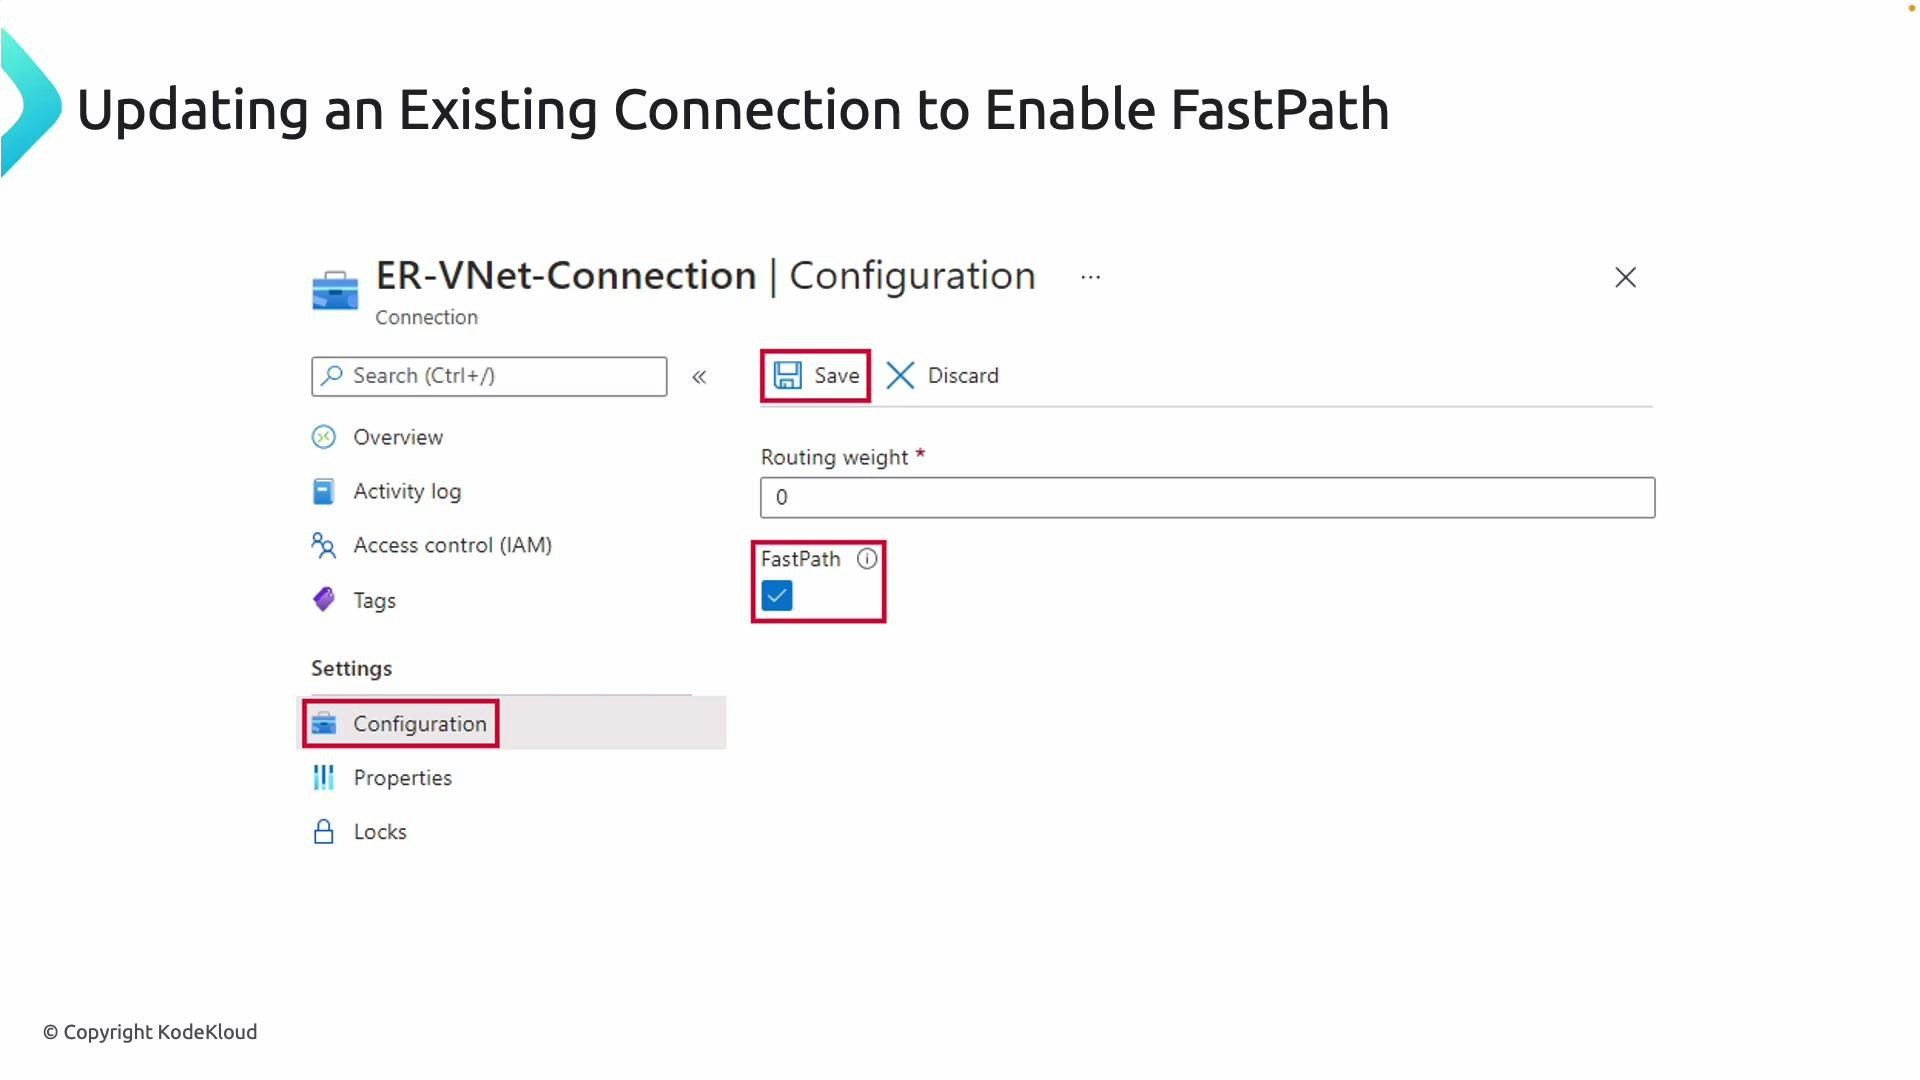The image size is (1920, 1080).
Task: Click the Save button
Action: tap(815, 375)
